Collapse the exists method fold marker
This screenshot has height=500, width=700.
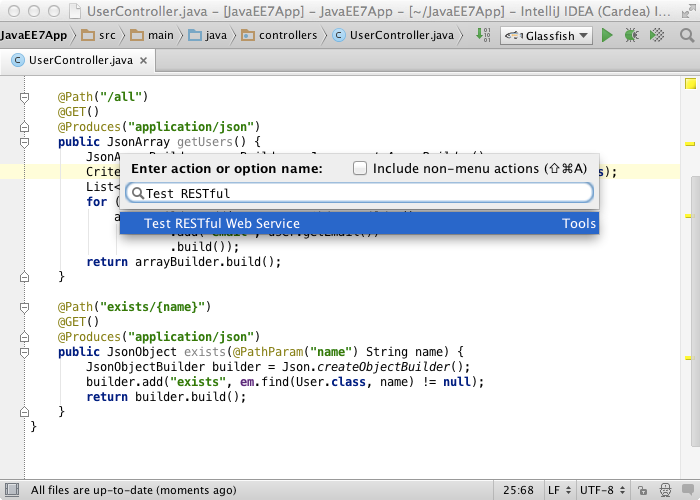25,352
